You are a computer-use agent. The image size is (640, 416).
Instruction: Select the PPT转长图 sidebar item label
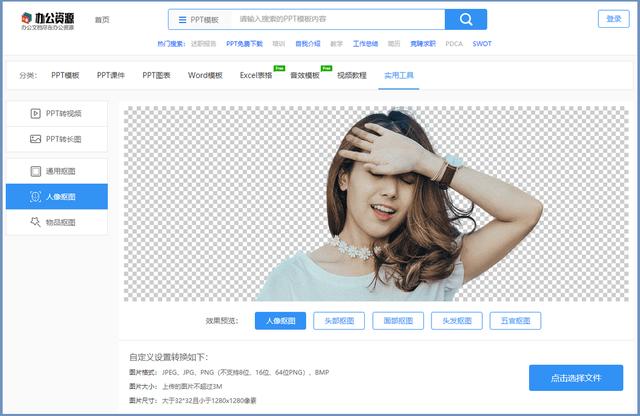click(x=64, y=139)
